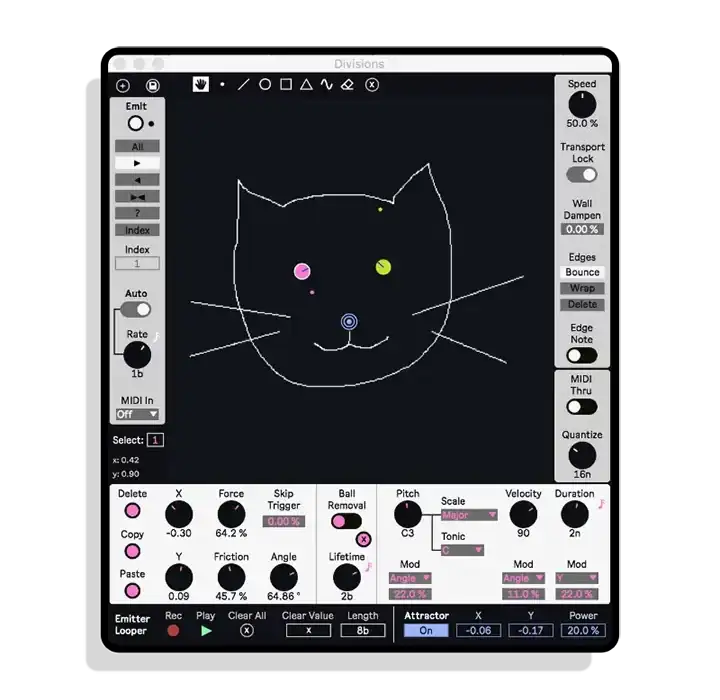This screenshot has height=700, width=720.
Task: Toggle the Ball Removal switch
Action: tap(346, 521)
